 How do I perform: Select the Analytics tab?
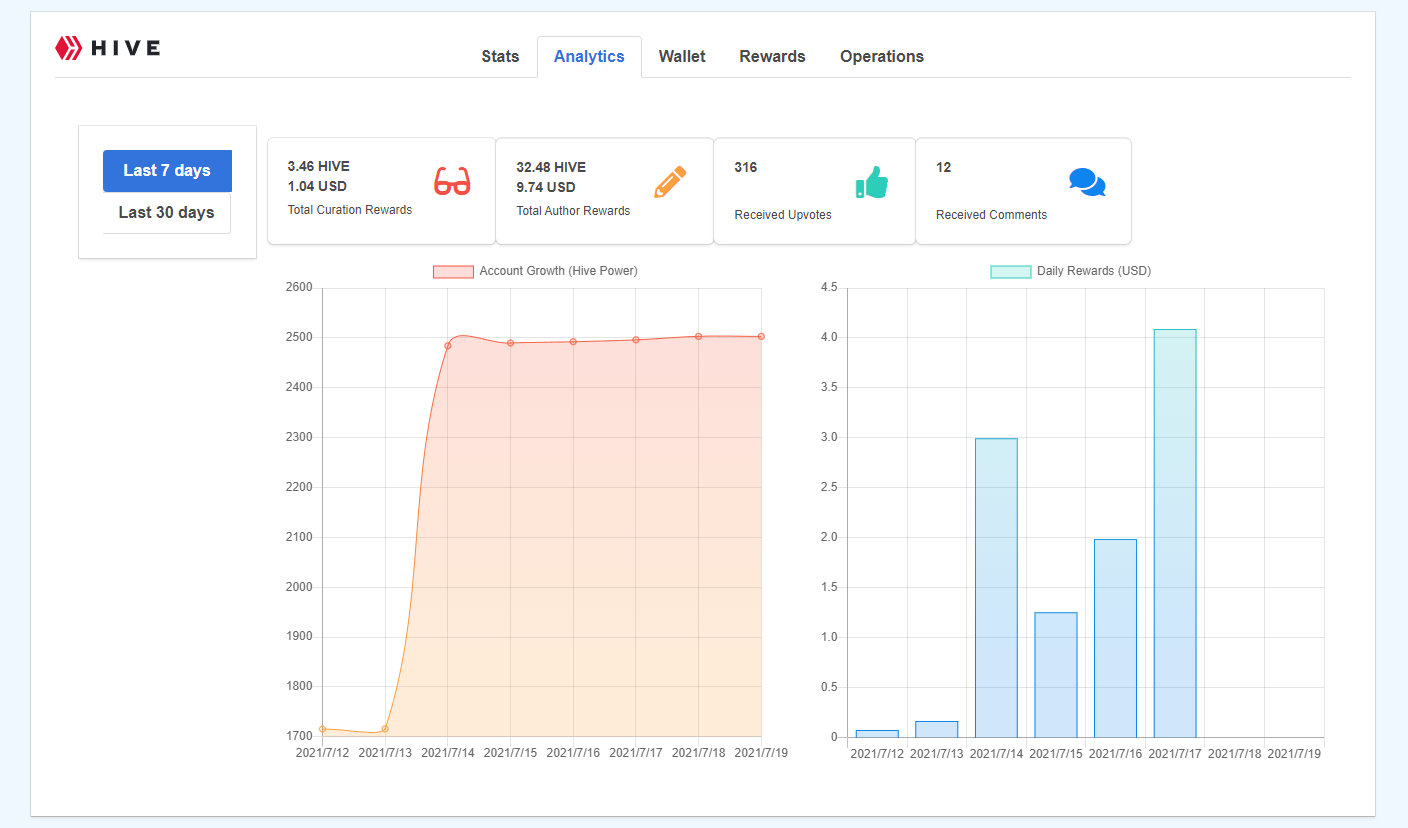click(589, 57)
